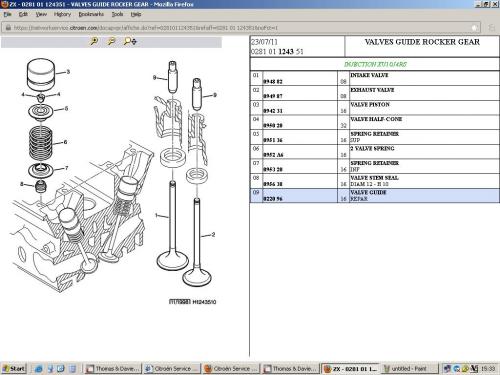Click the padlock icon in the address bar
Screen dimensions: 500x375
click(8, 28)
